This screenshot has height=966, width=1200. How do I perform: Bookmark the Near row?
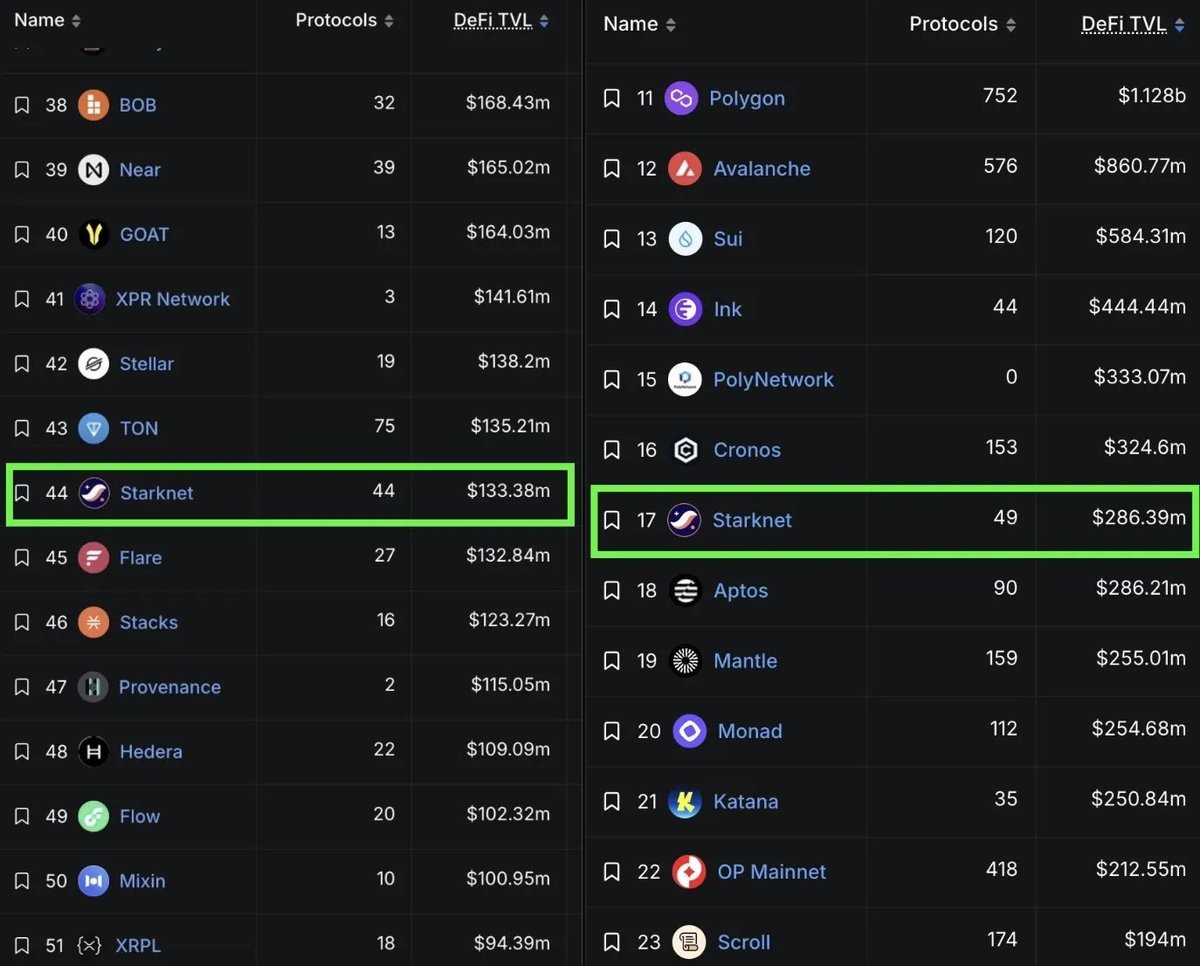[x=22, y=170]
